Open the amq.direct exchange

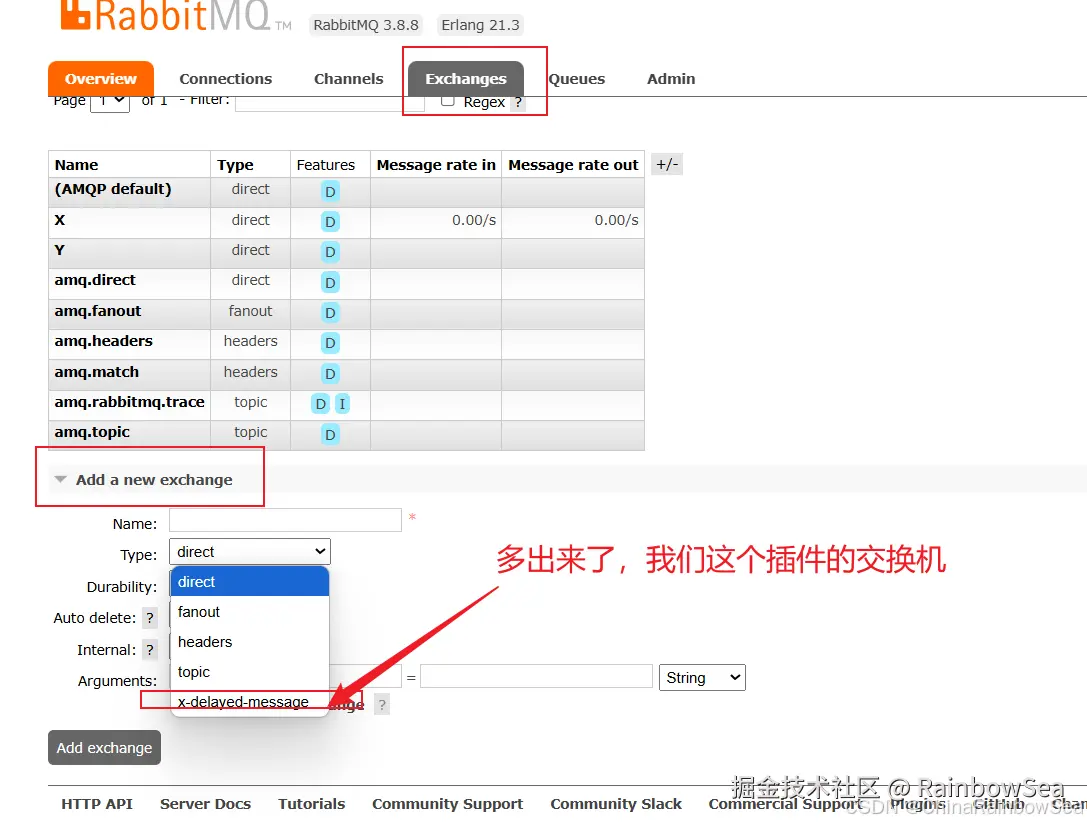coord(95,280)
